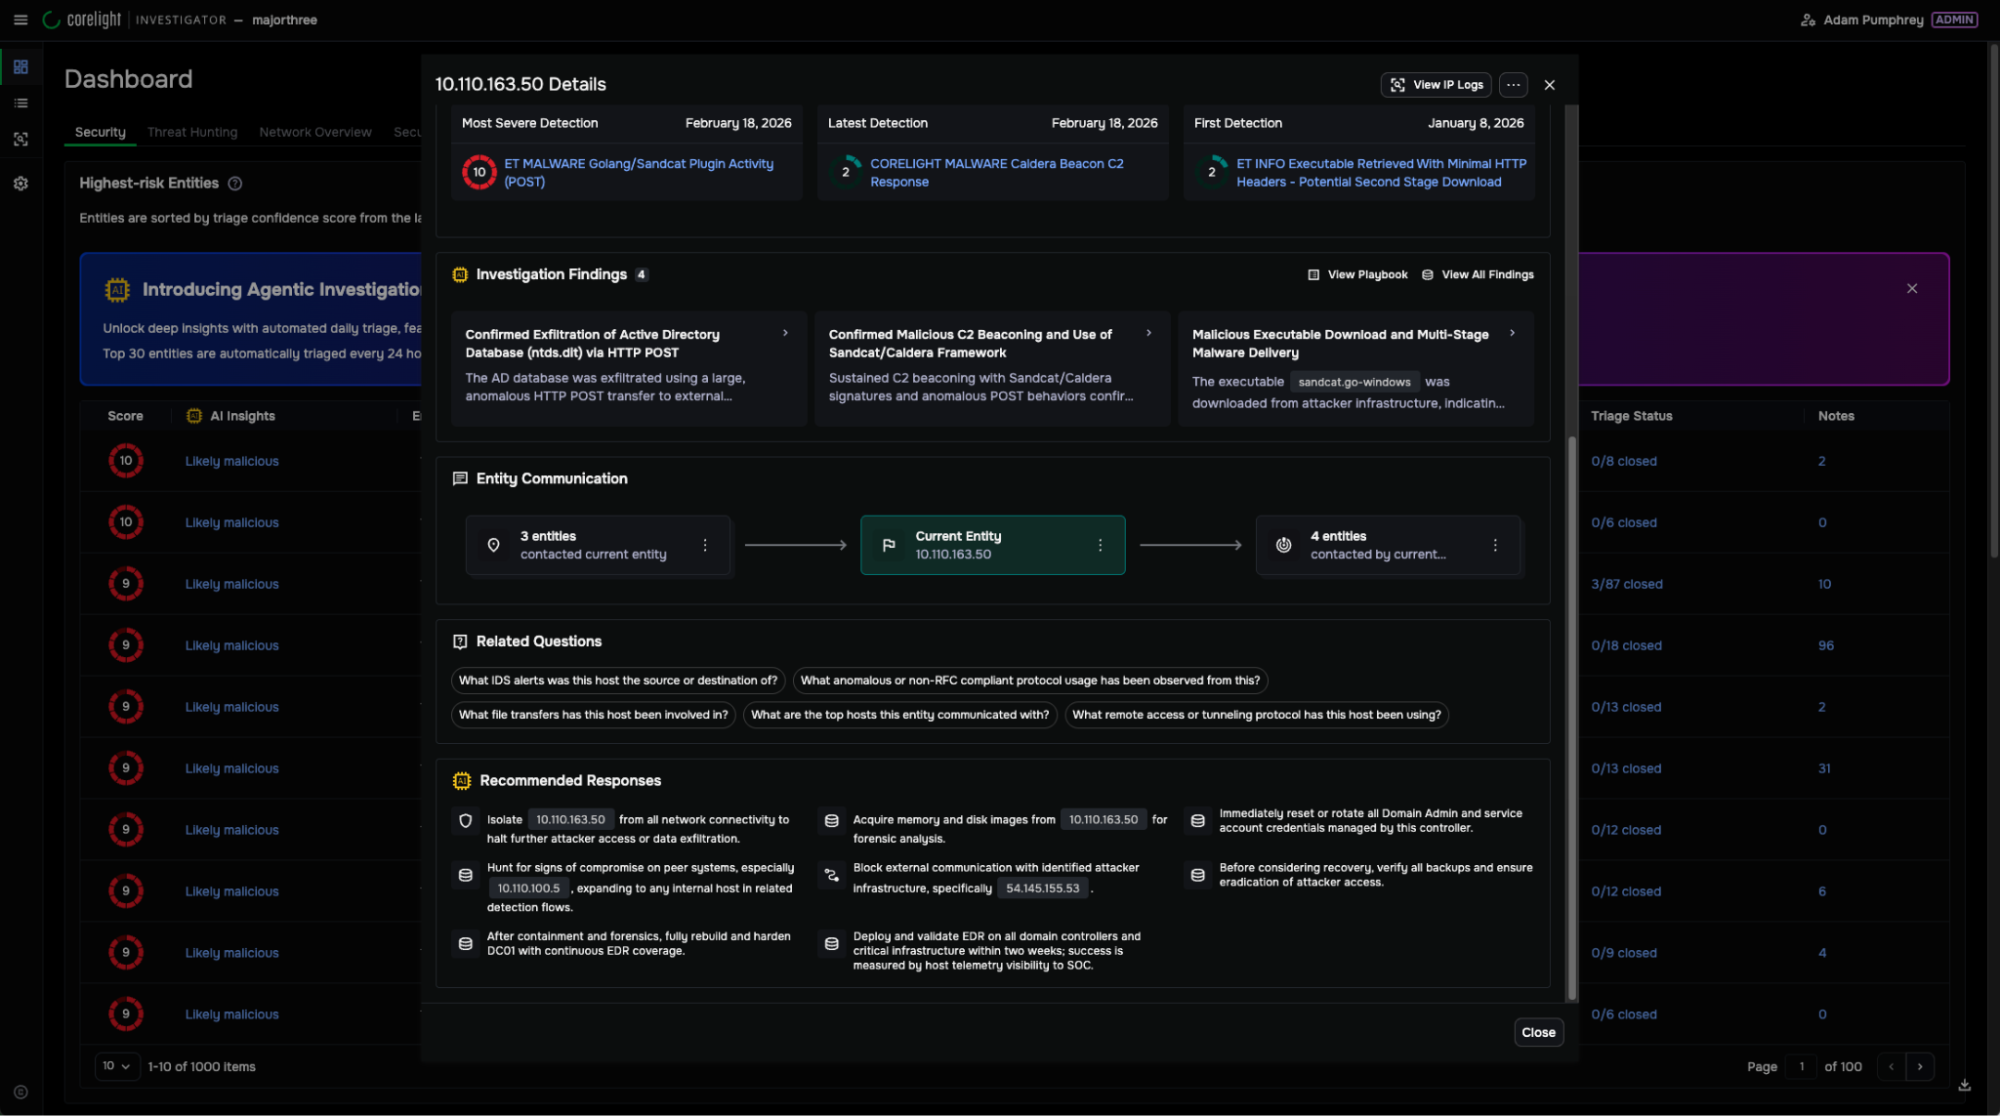Click the 54.145.155.53 attacker IP chip
This screenshot has width=2000, height=1116.
click(1042, 888)
